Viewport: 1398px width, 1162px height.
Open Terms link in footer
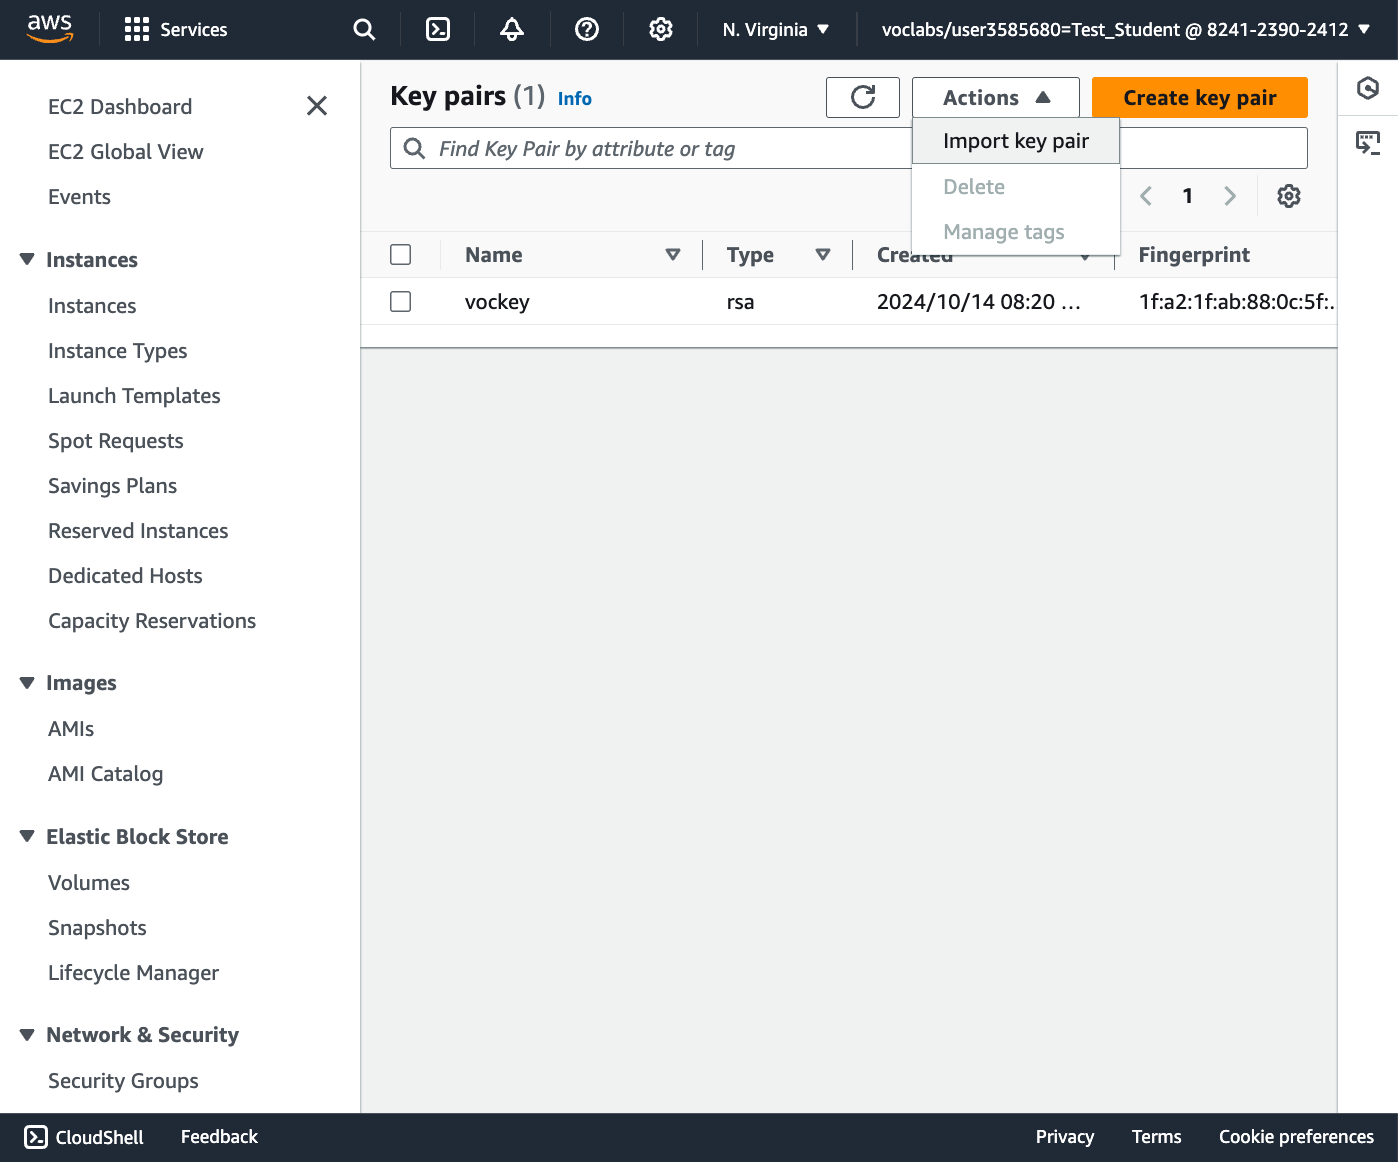(1156, 1137)
